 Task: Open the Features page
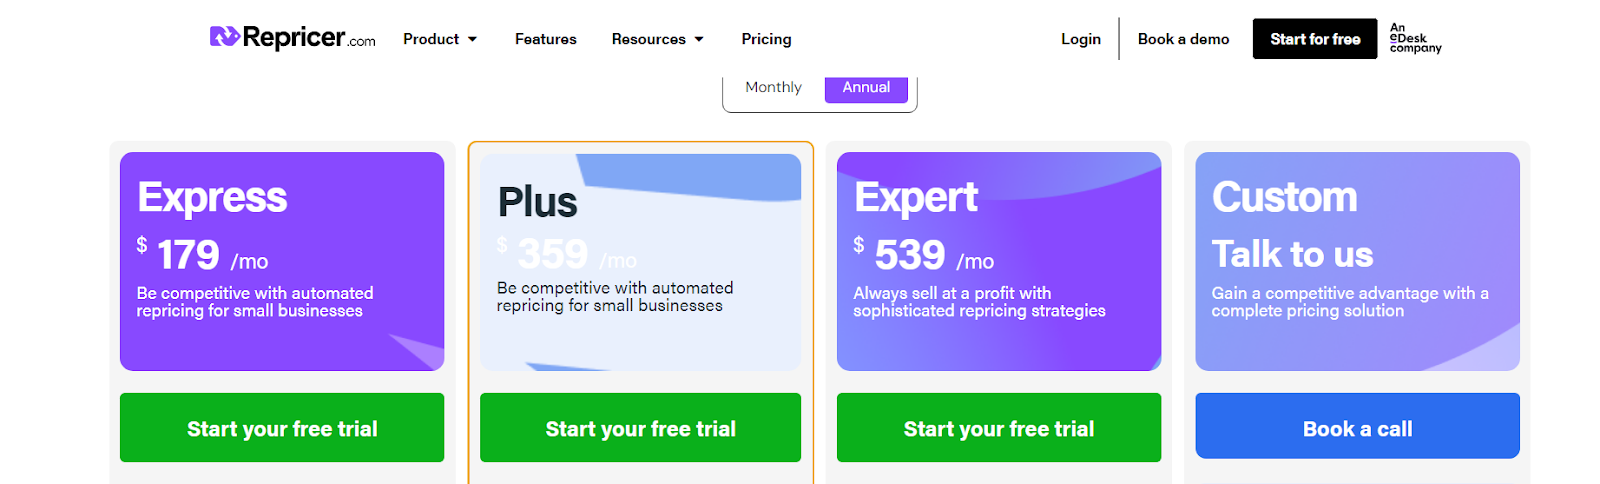point(545,39)
